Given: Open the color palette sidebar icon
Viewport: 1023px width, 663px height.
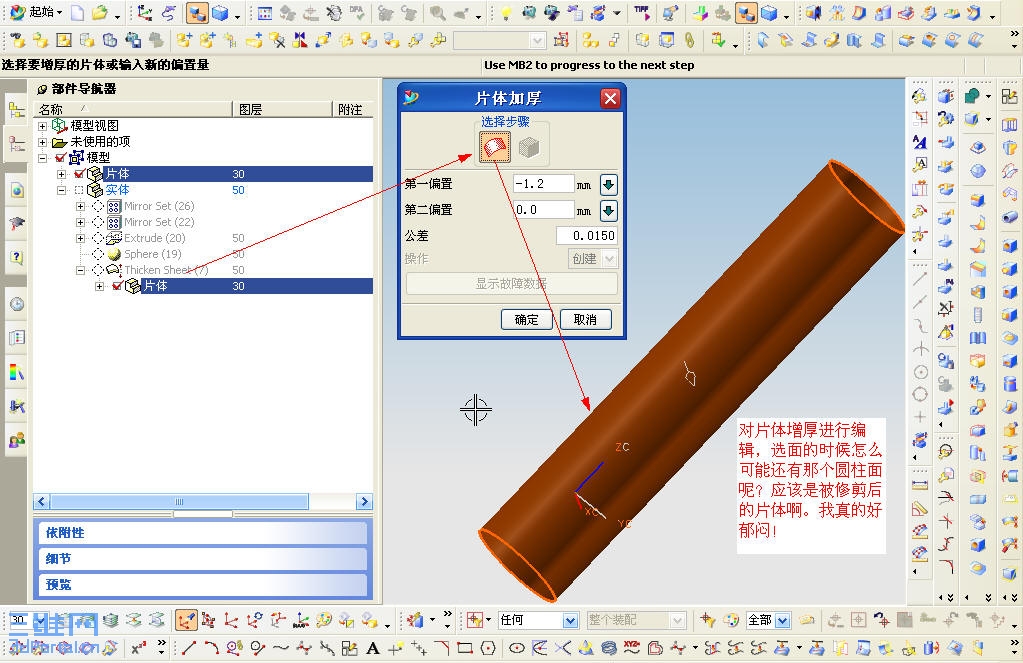Looking at the screenshot, I should click(x=17, y=372).
